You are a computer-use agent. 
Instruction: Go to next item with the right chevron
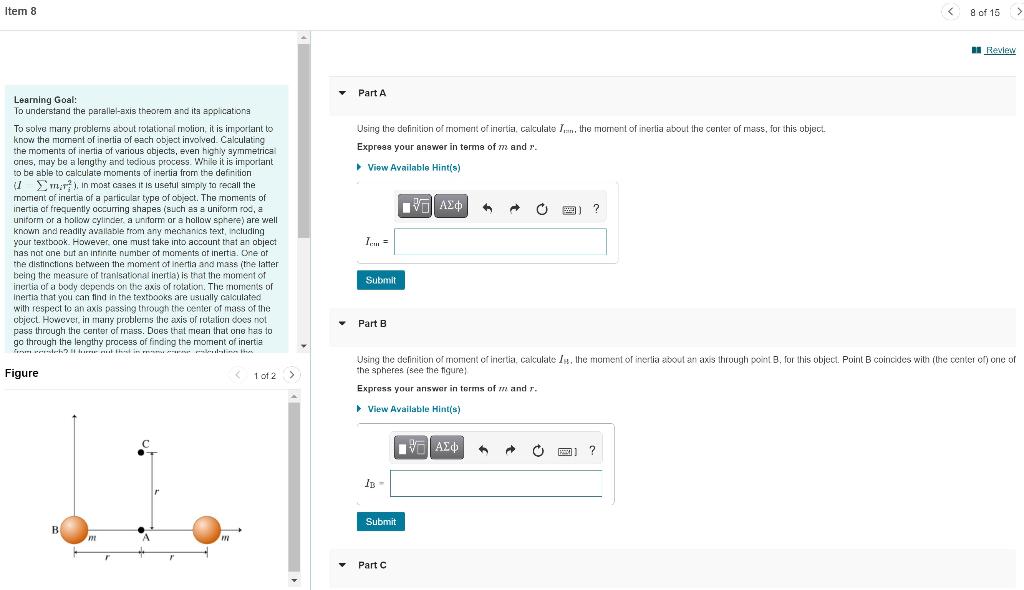pos(1017,12)
